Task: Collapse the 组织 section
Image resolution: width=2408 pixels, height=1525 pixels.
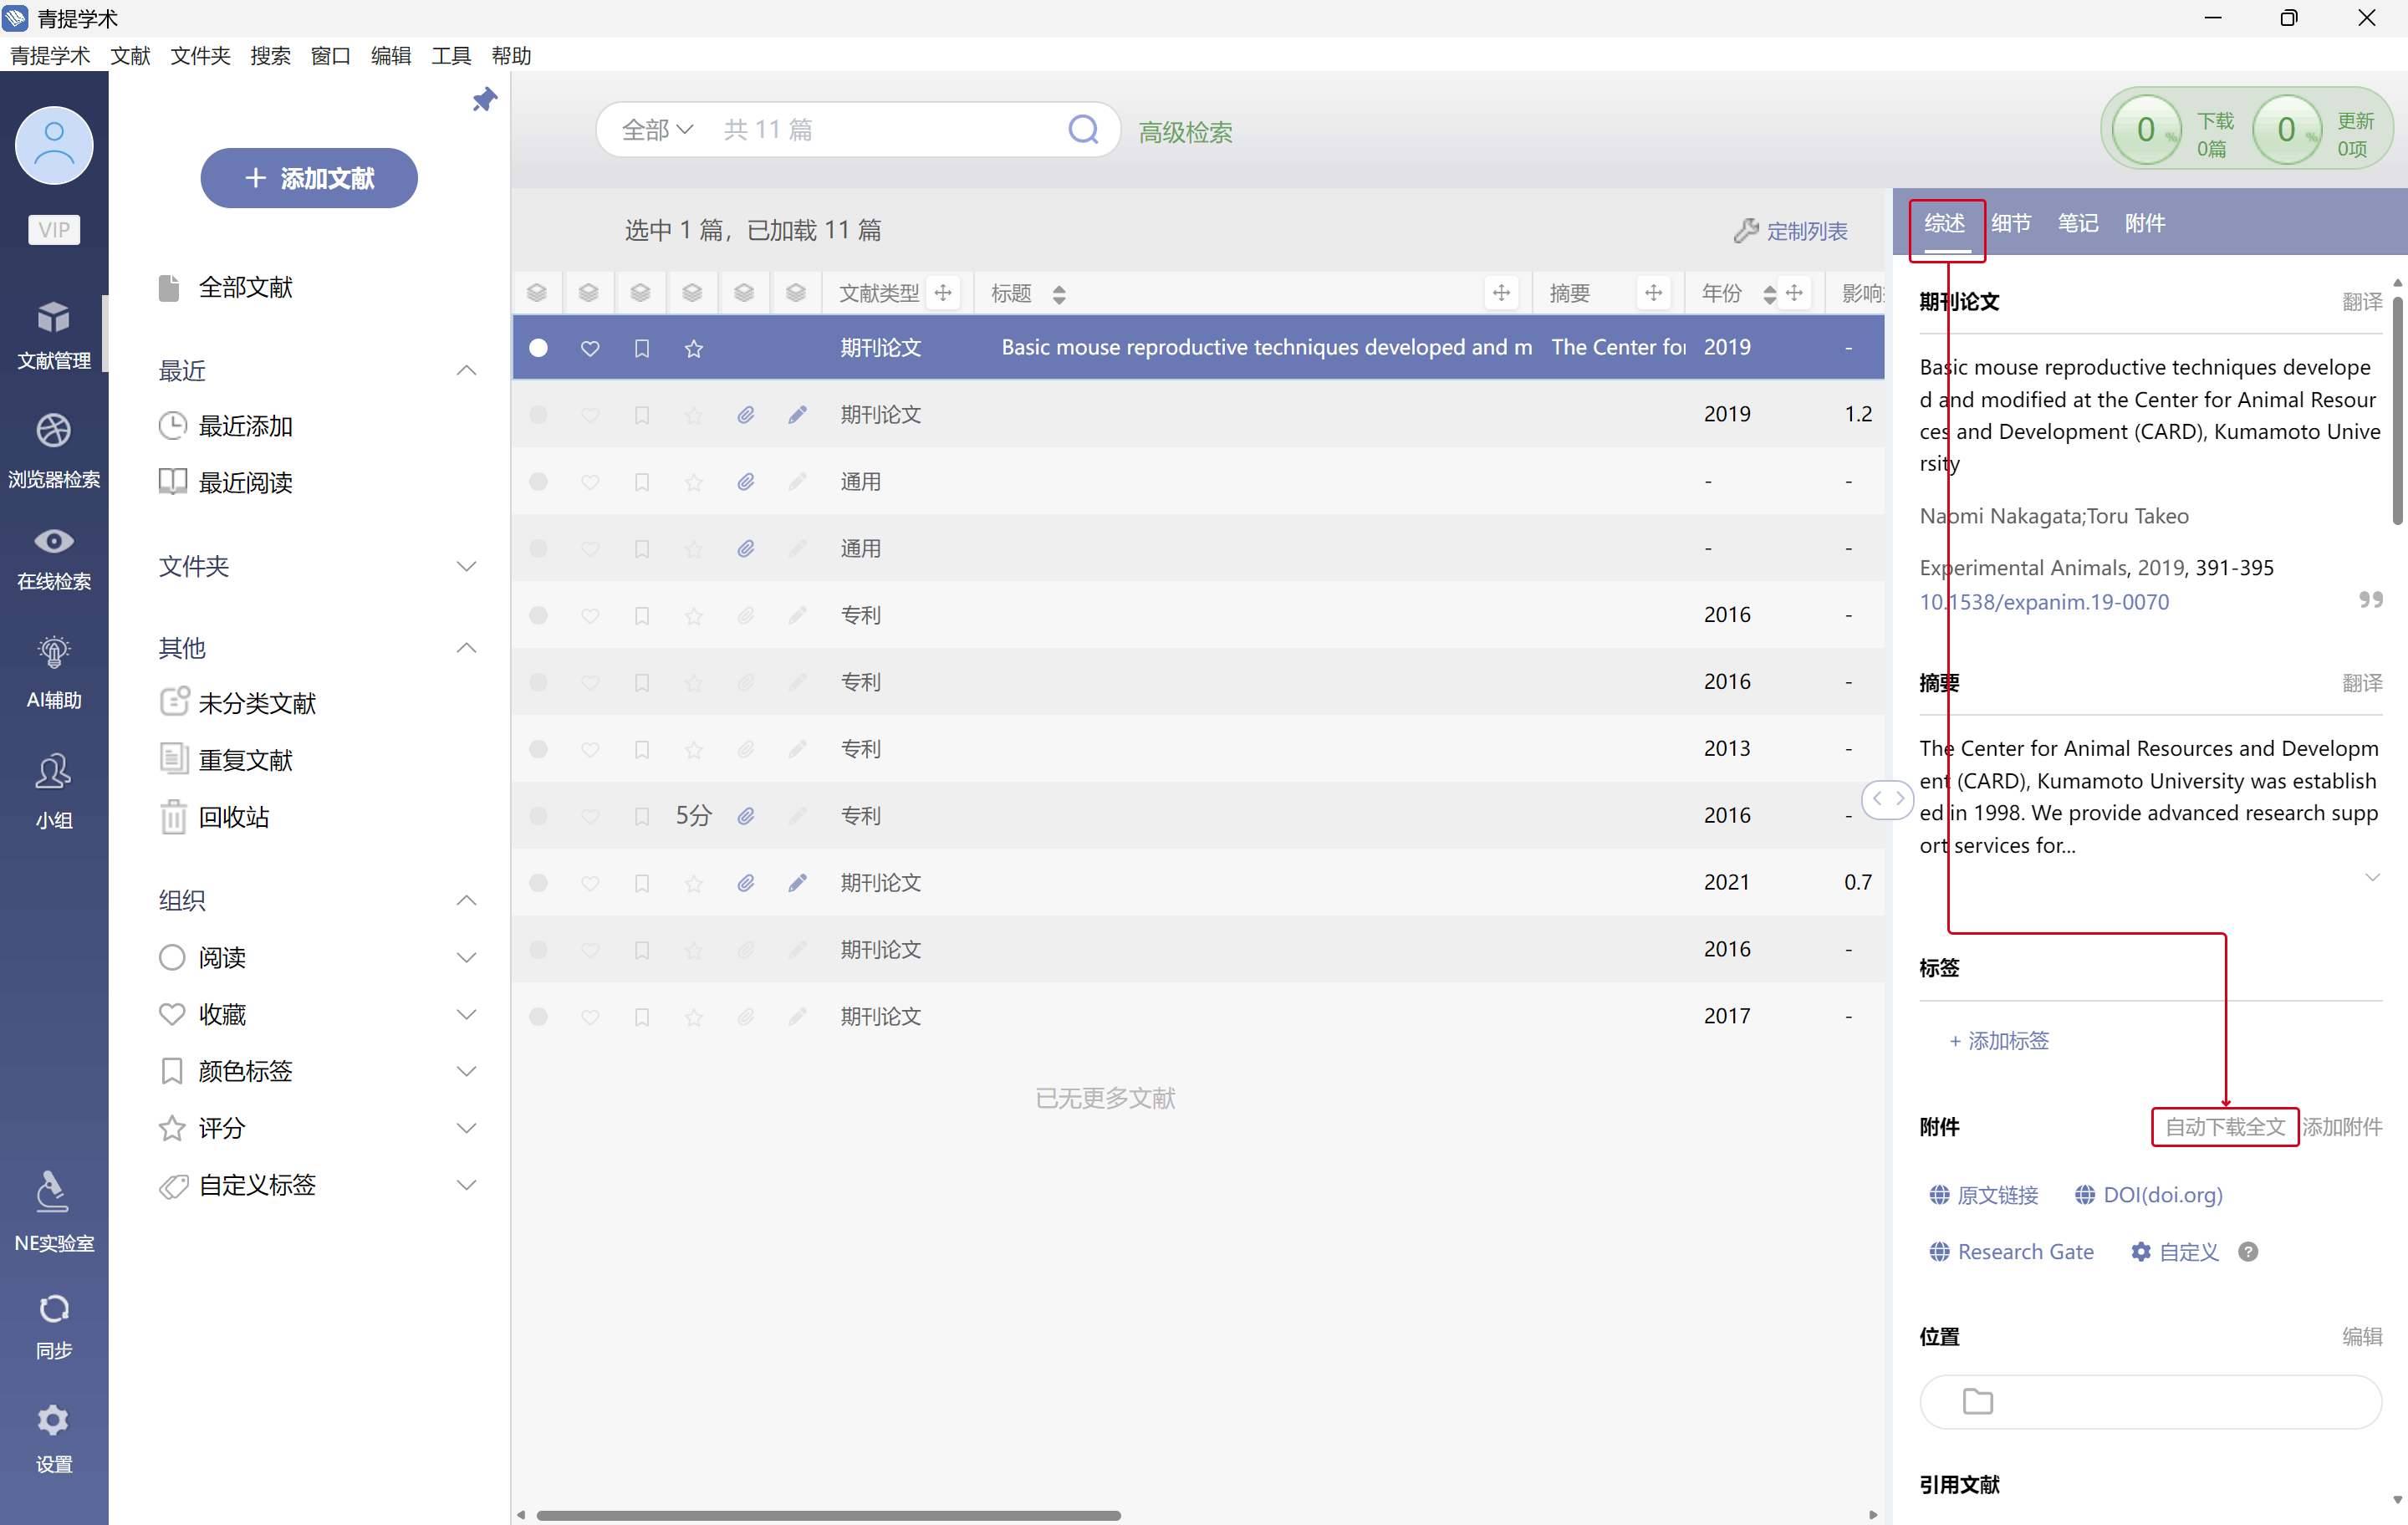Action: click(466, 900)
